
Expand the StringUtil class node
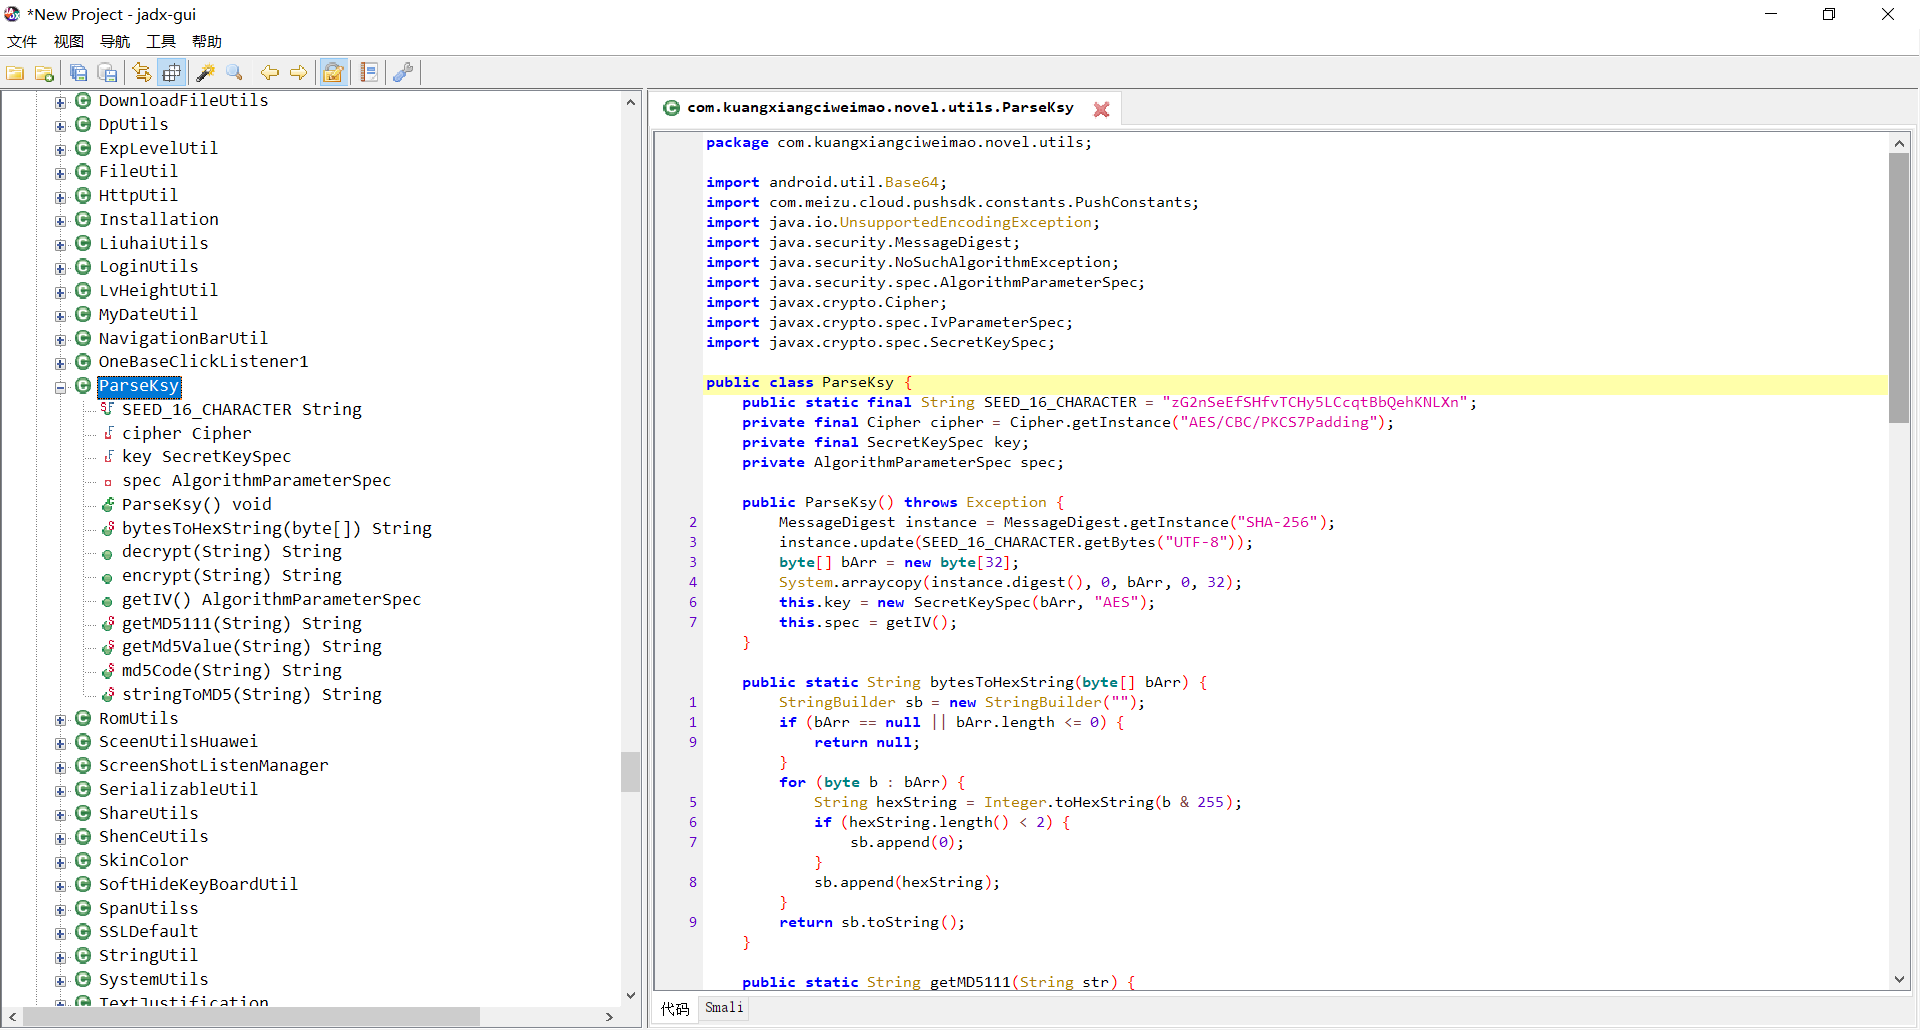tap(60, 957)
